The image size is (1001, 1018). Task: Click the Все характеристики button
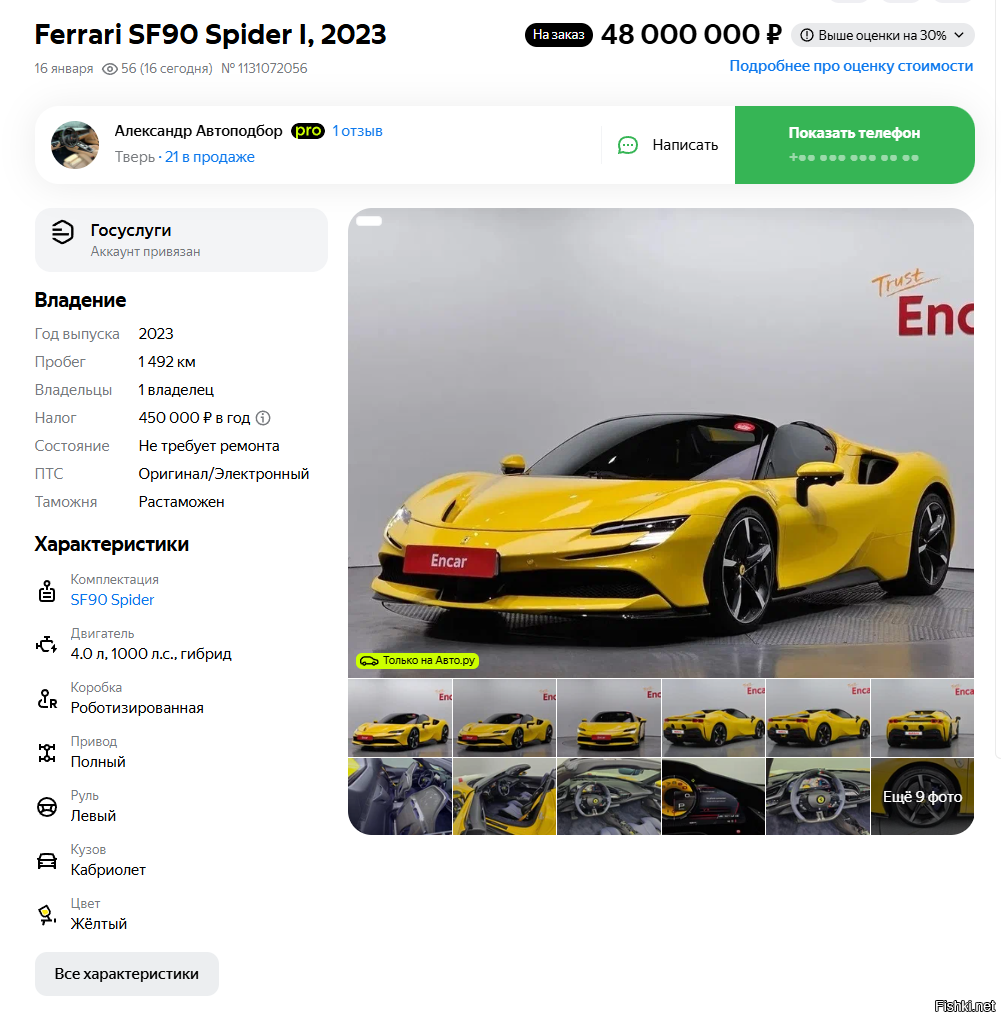[127, 974]
